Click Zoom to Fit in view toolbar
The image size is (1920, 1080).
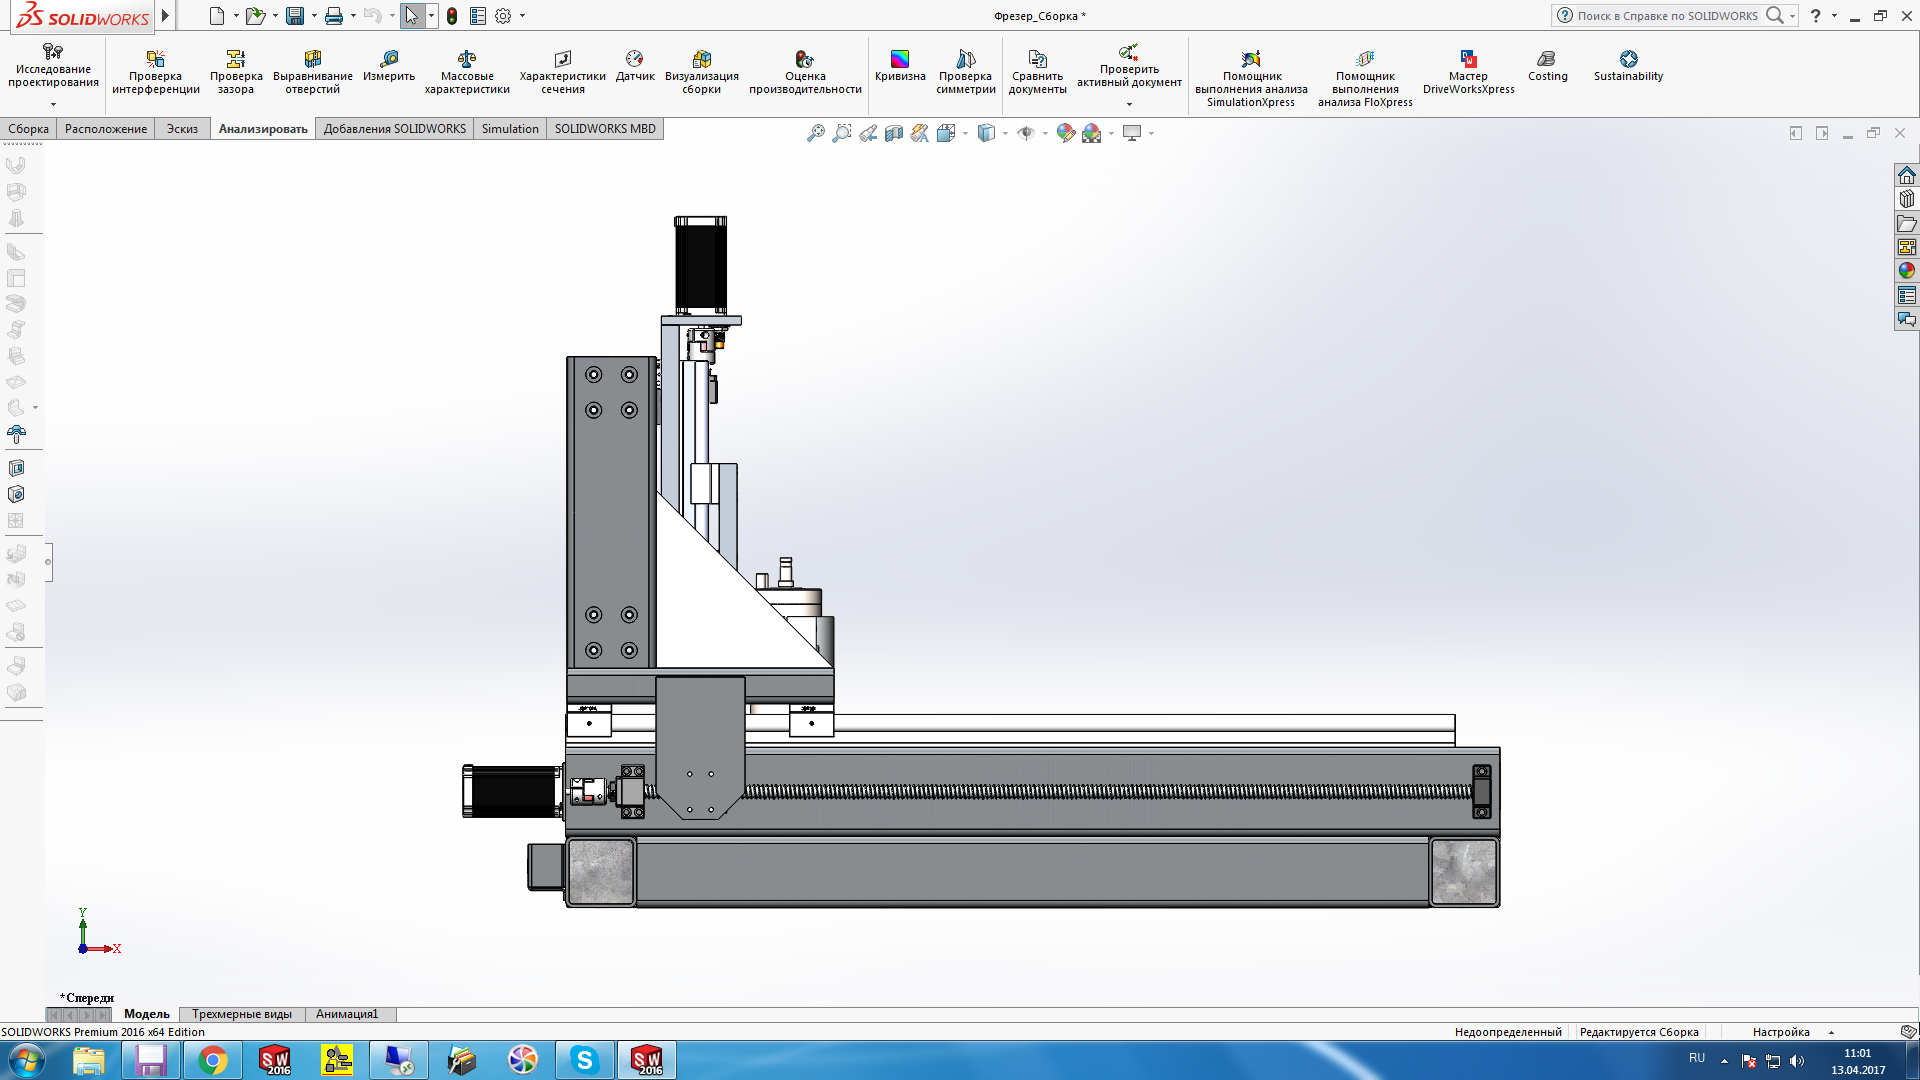[x=816, y=133]
